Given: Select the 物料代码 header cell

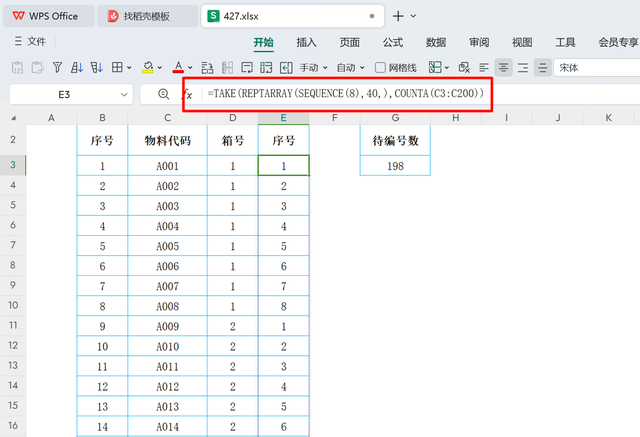Looking at the screenshot, I should [167, 140].
